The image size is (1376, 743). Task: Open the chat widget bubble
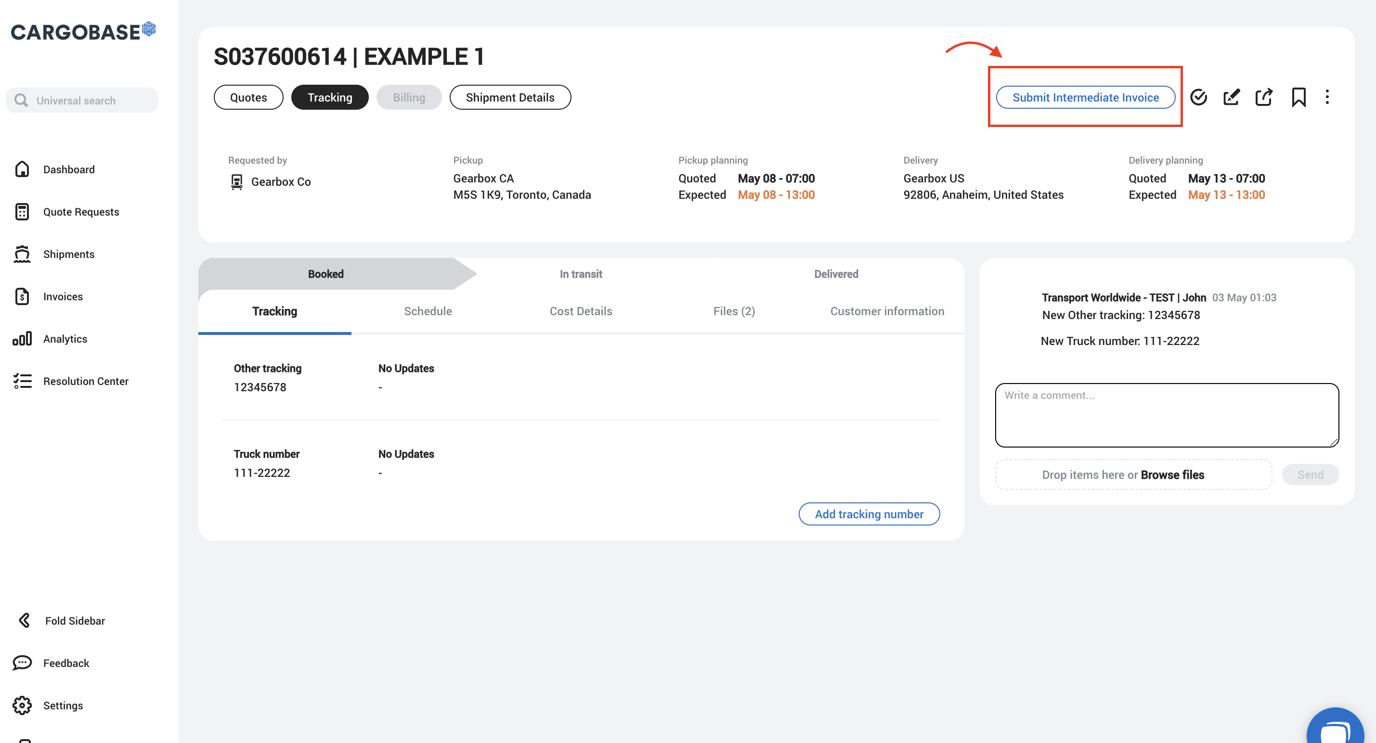coord(1335,727)
